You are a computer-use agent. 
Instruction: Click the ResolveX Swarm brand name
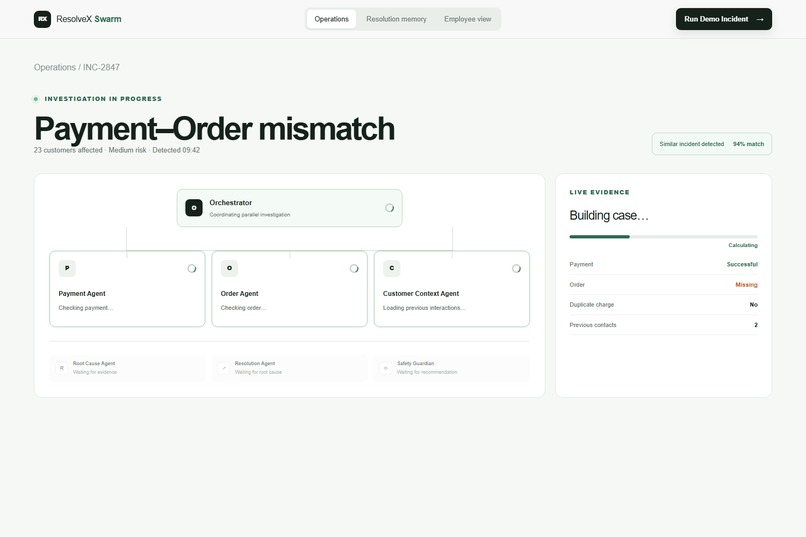(x=89, y=19)
